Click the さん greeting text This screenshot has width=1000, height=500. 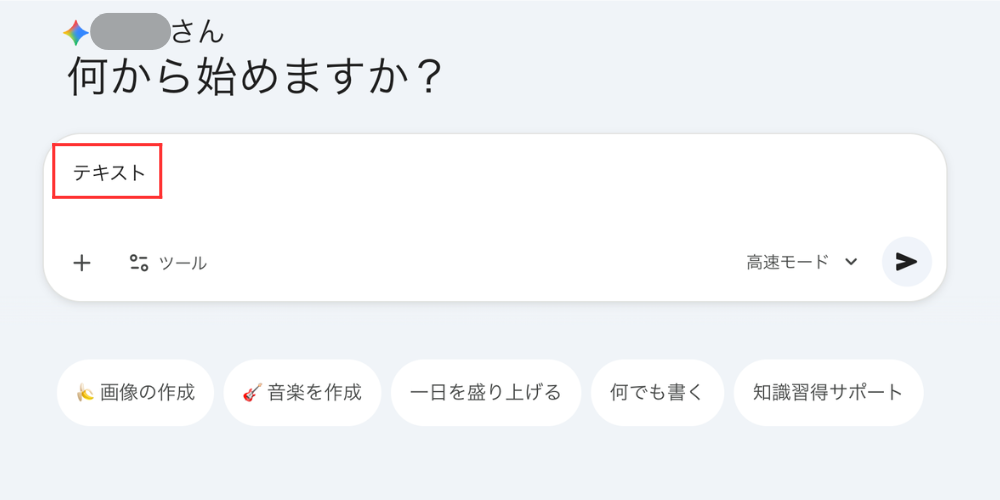[197, 32]
